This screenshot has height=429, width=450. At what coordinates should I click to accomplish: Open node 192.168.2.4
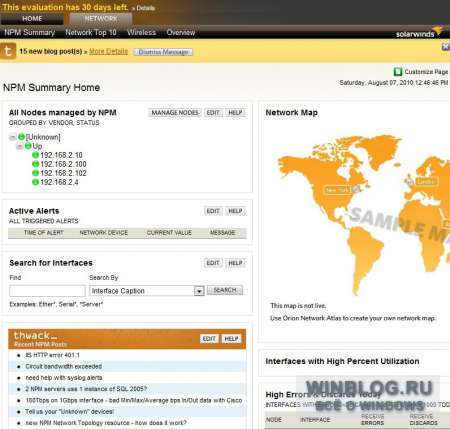coord(59,182)
